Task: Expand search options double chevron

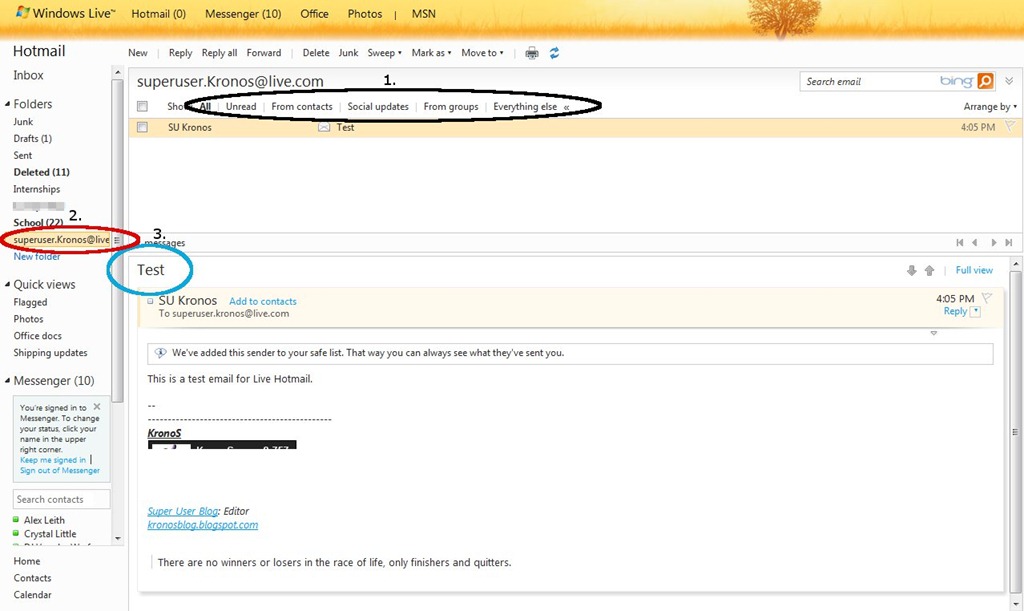Action: pos(1009,81)
